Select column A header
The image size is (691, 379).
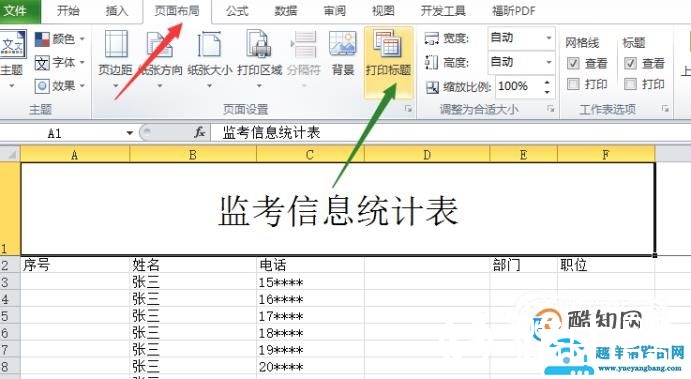point(75,155)
